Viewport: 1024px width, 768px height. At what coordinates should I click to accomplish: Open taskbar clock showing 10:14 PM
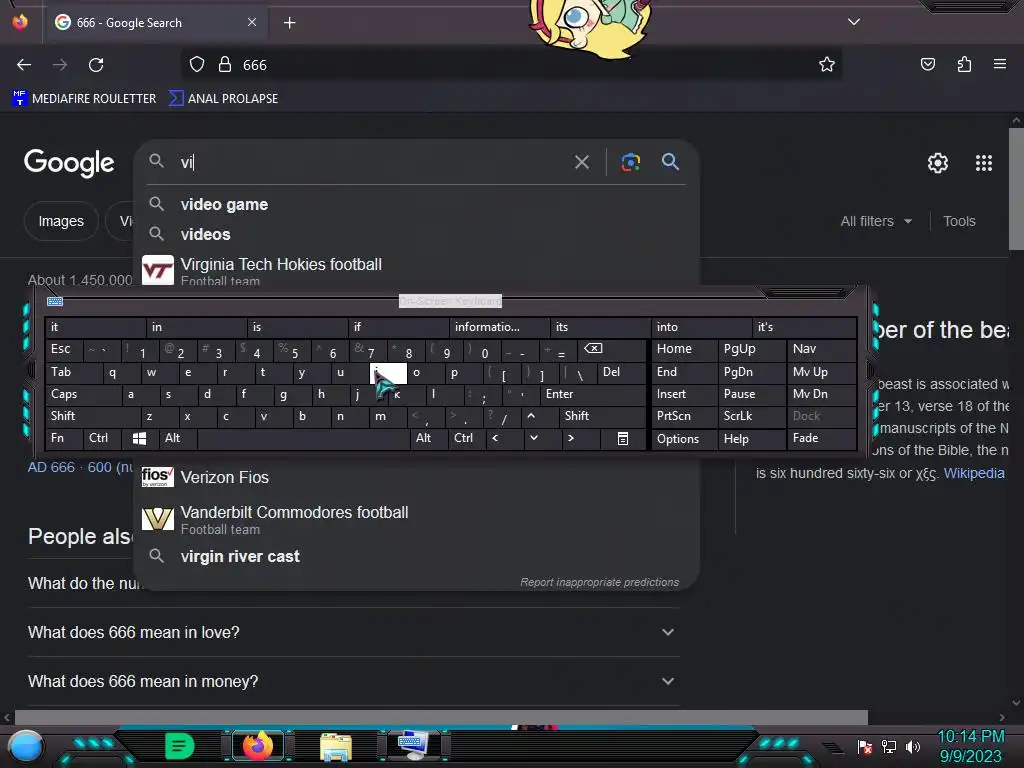pyautogui.click(x=970, y=737)
